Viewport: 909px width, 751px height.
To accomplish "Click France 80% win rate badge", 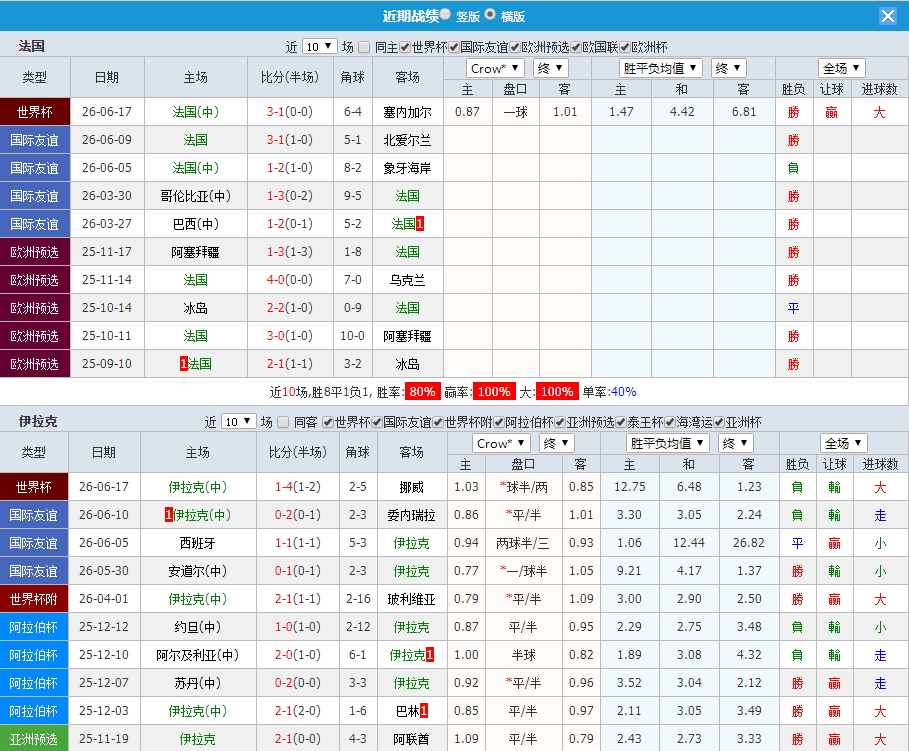I will pos(423,392).
